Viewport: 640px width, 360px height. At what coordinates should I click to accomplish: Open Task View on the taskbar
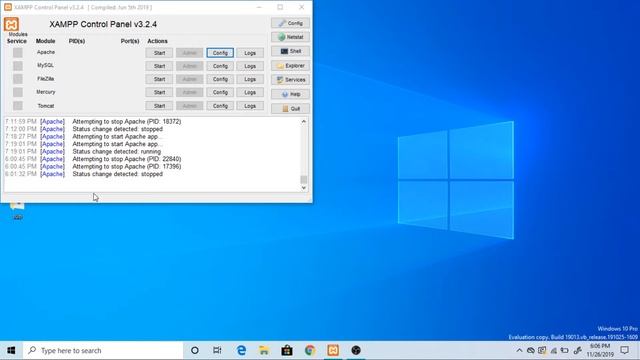click(x=217, y=350)
